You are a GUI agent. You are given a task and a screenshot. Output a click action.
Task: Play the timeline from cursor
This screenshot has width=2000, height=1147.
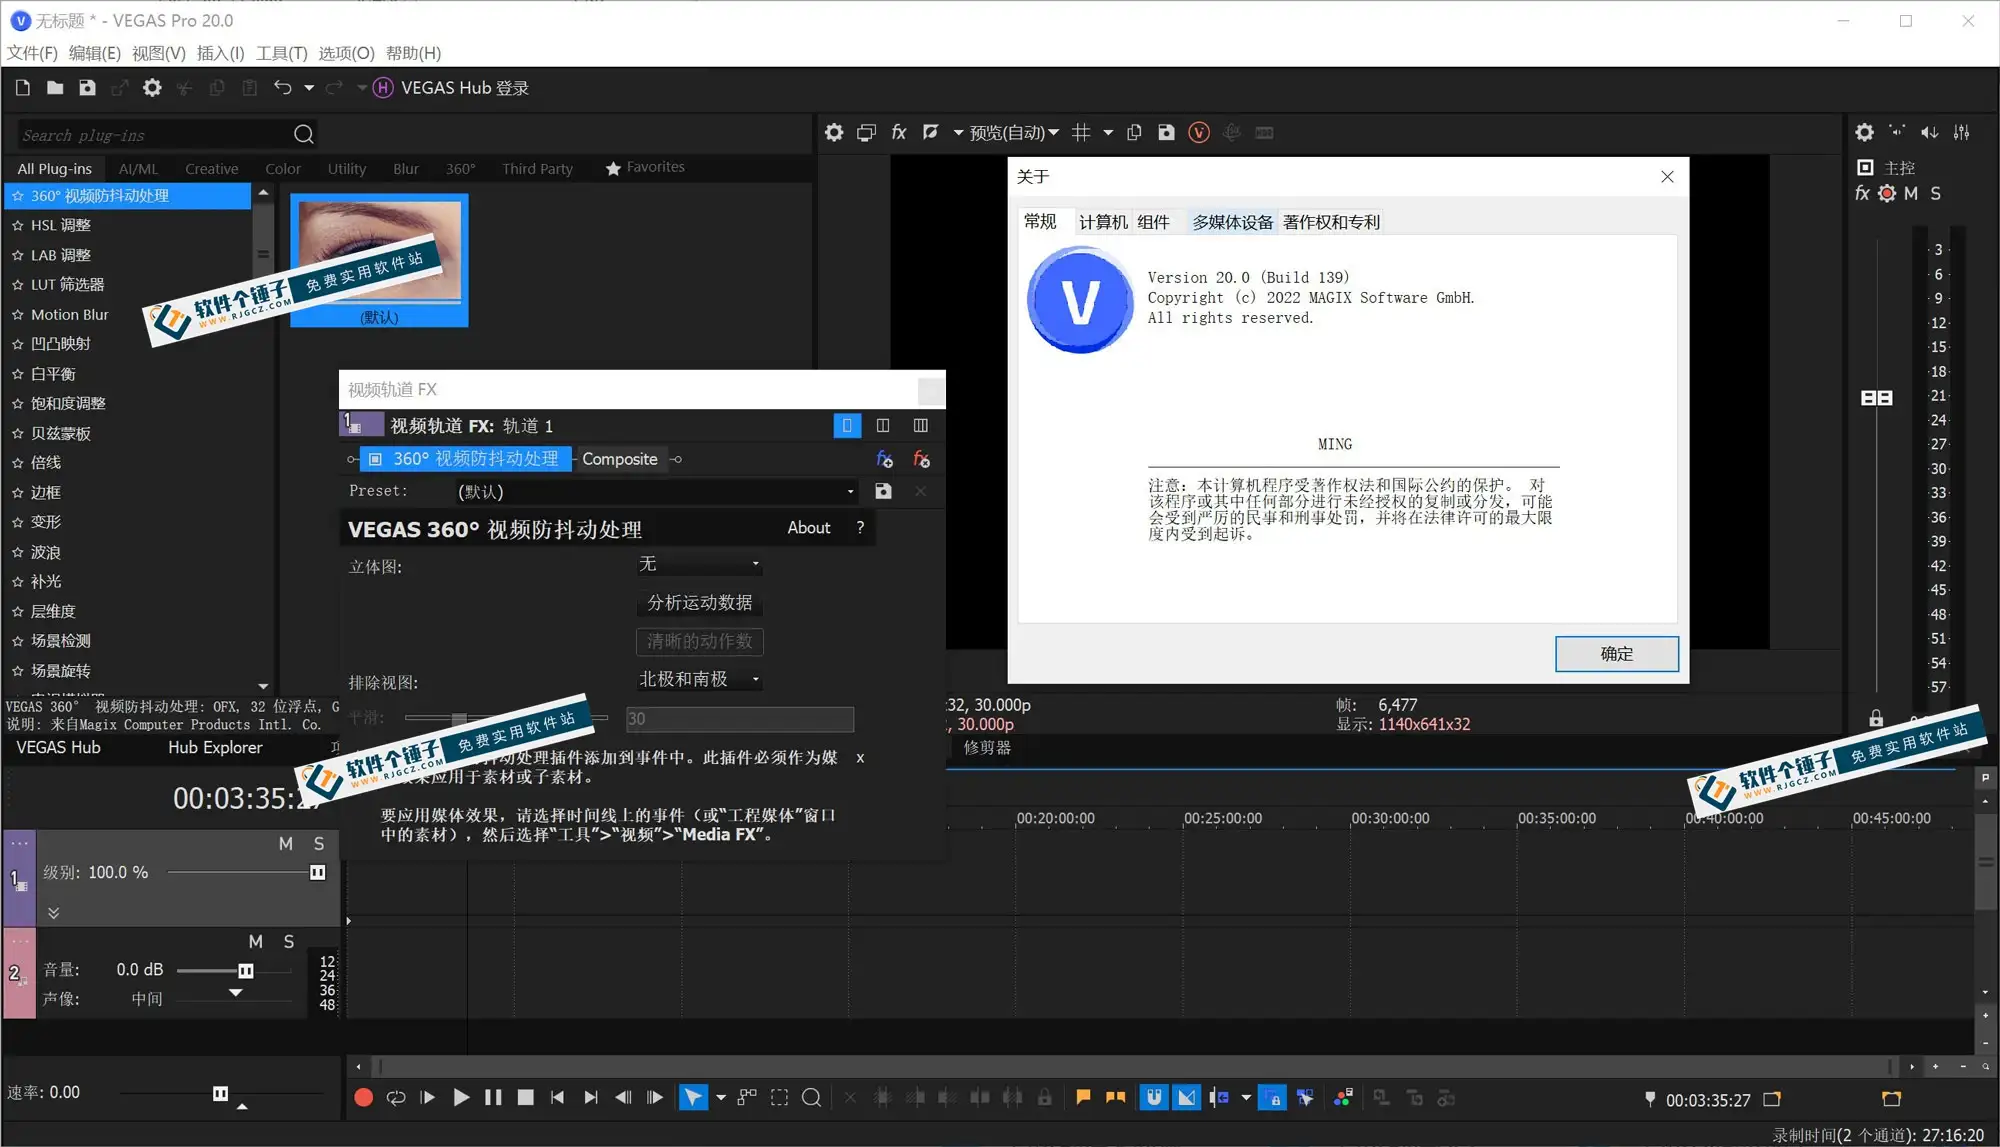[461, 1097]
